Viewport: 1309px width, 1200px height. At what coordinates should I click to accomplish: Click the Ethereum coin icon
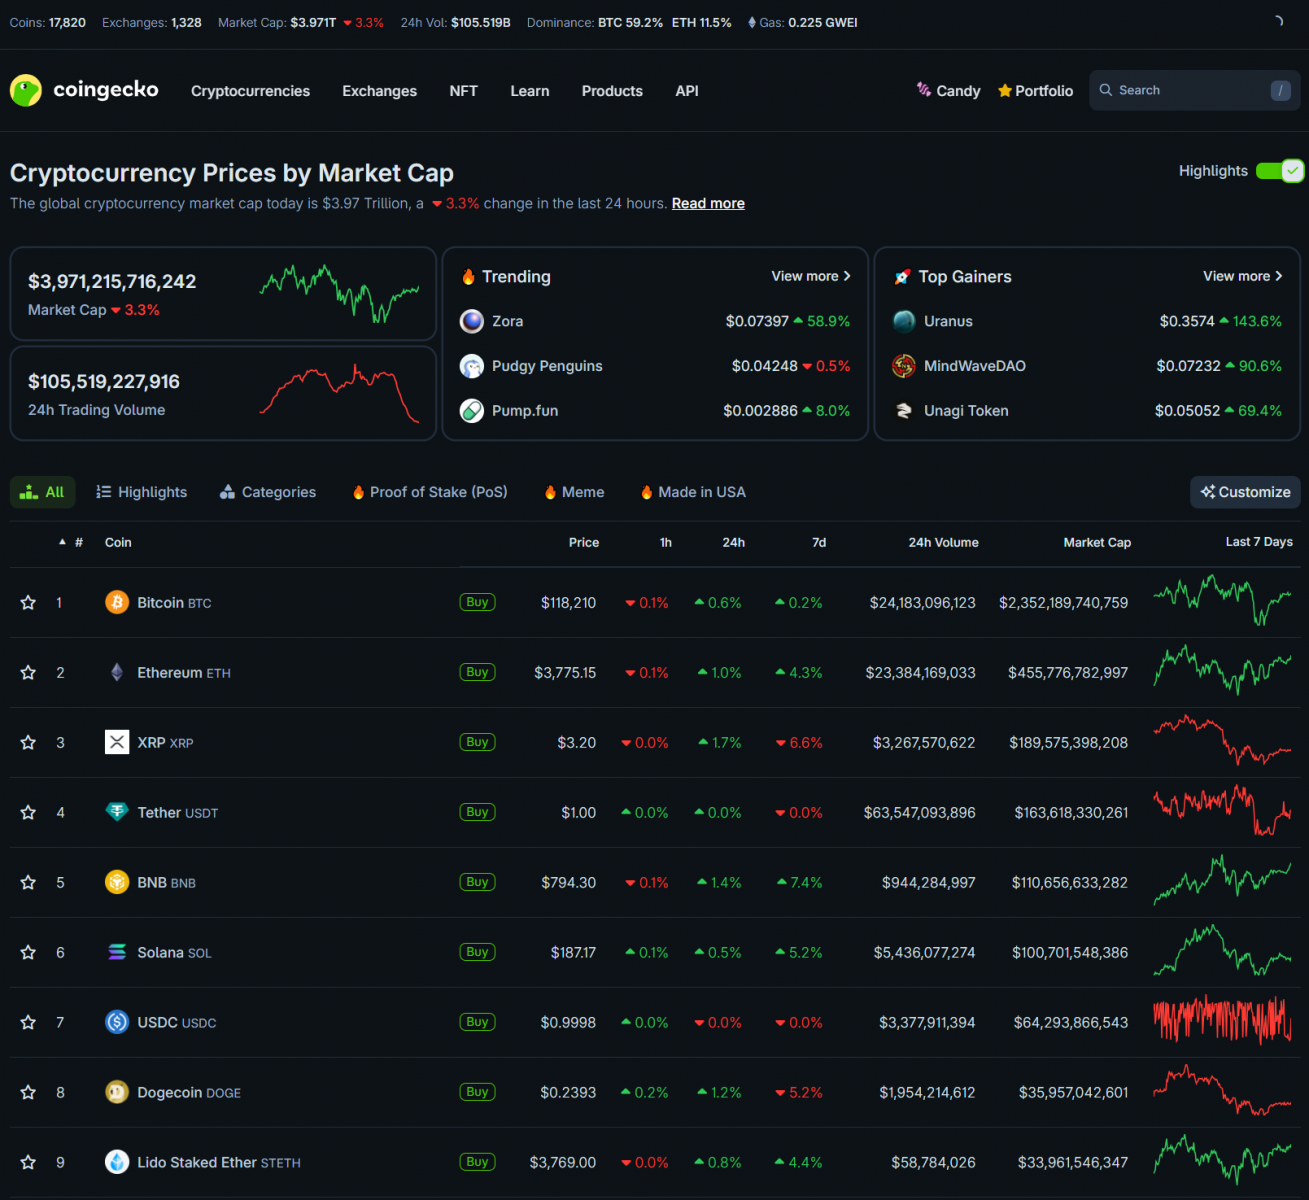pyautogui.click(x=117, y=672)
